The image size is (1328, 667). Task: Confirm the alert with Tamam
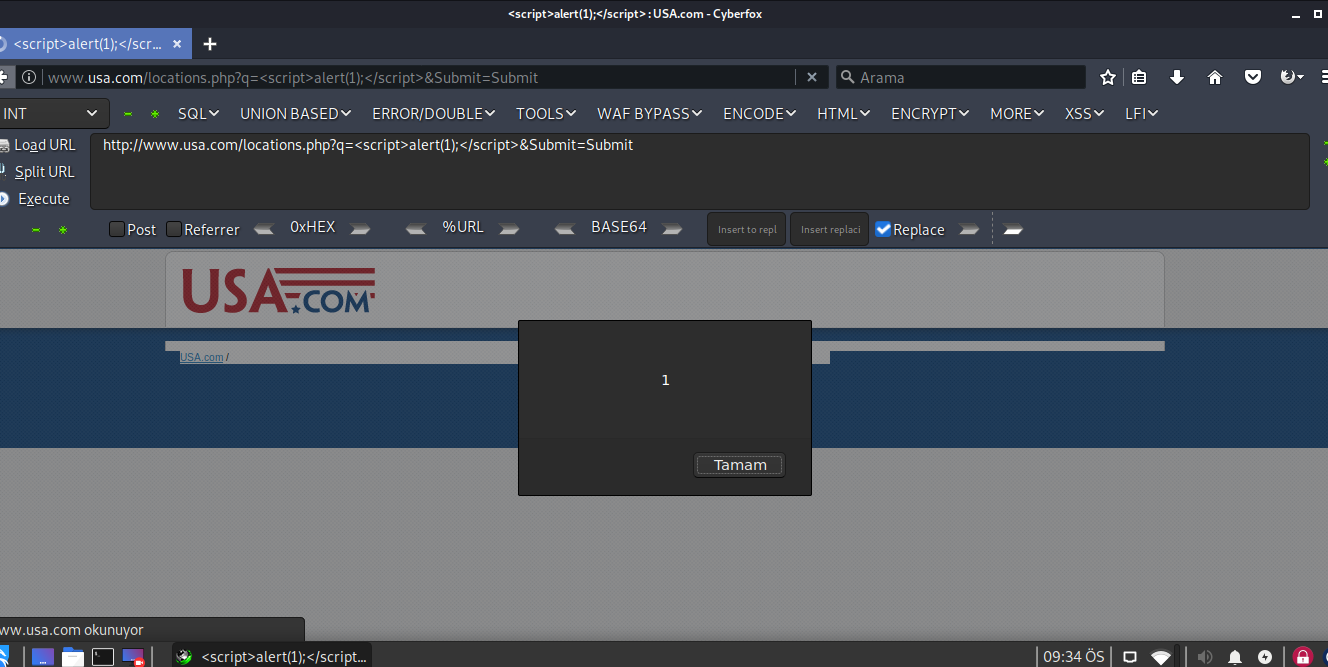[x=739, y=465]
